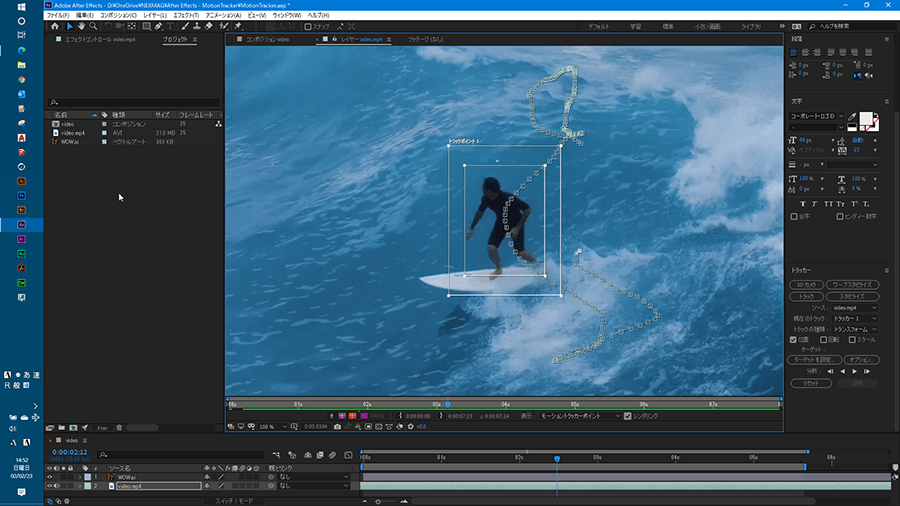Select the Hand tool in the toolbar
This screenshot has height=506, width=900.
click(x=80, y=26)
